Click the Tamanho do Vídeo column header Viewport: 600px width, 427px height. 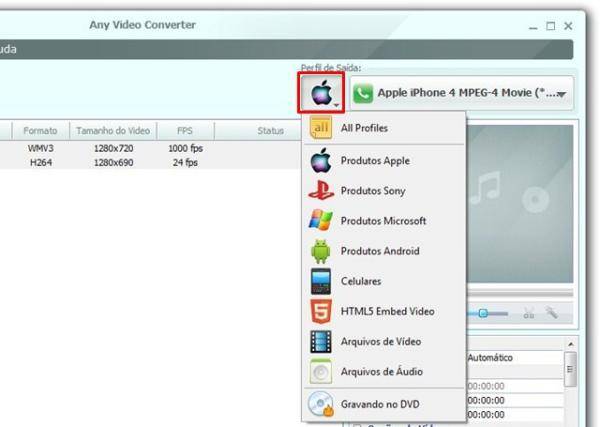coord(113,131)
